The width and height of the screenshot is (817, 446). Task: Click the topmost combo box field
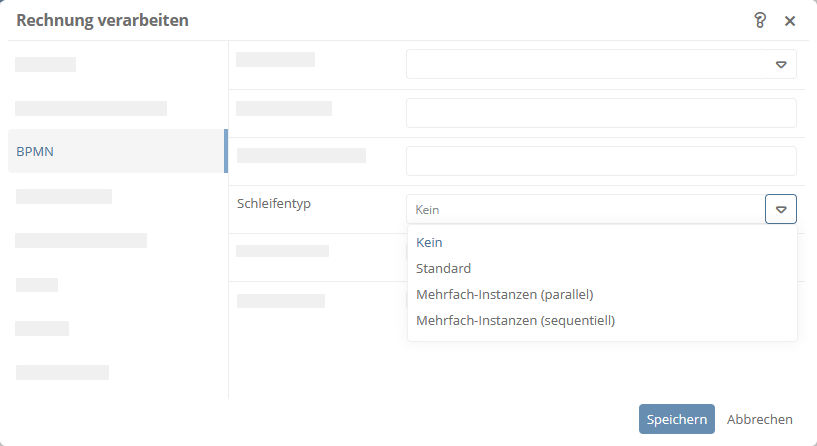pos(586,64)
